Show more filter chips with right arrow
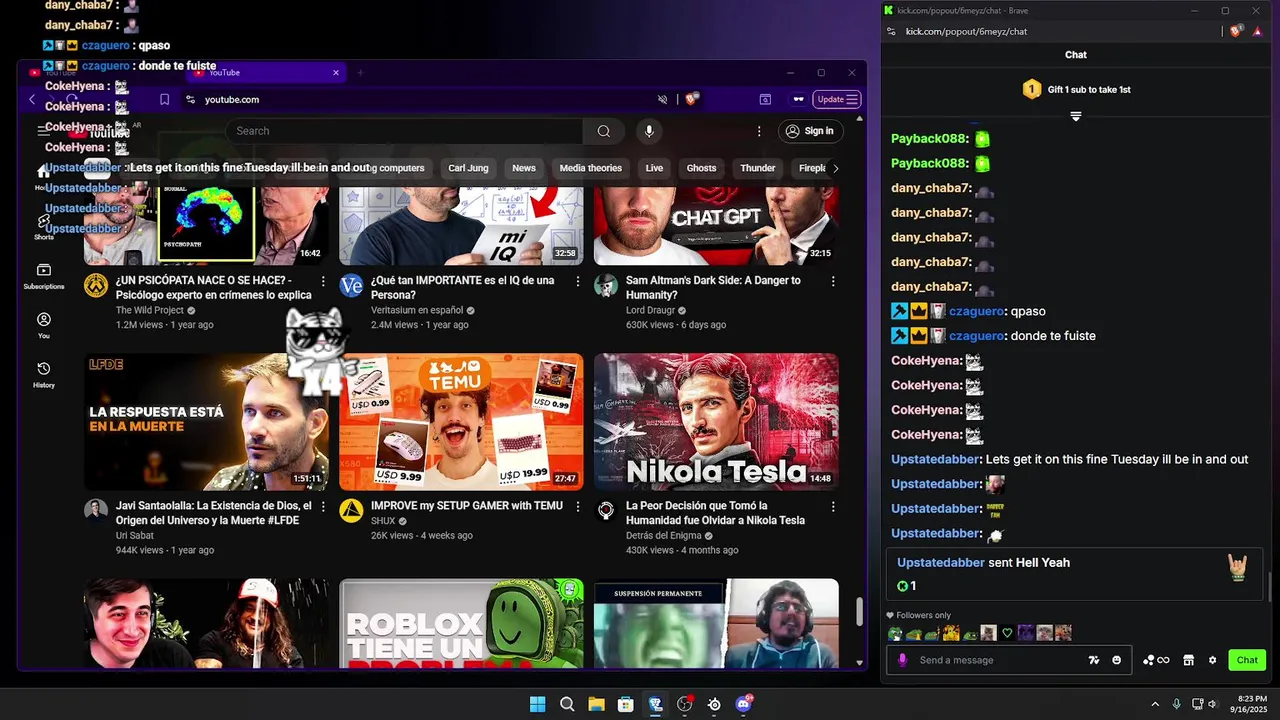The image size is (1280, 720). tap(835, 168)
